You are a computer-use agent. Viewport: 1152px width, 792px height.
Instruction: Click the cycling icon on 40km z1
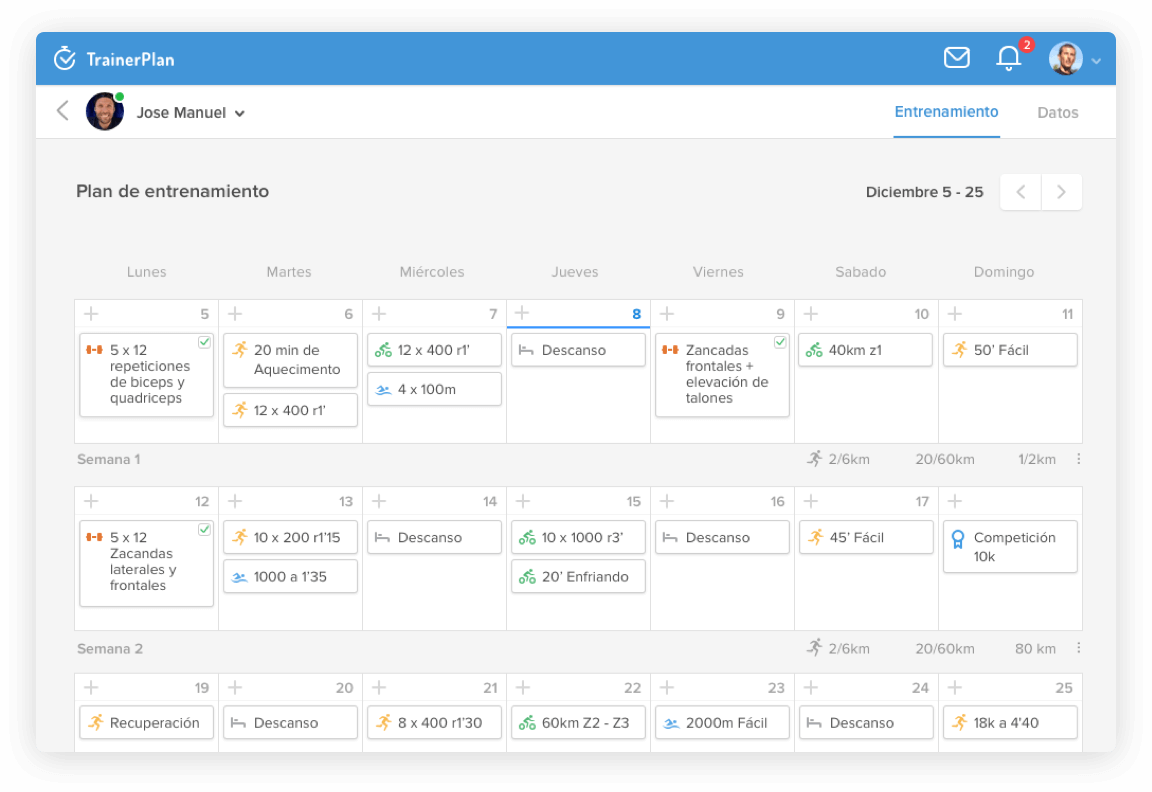[x=814, y=350]
